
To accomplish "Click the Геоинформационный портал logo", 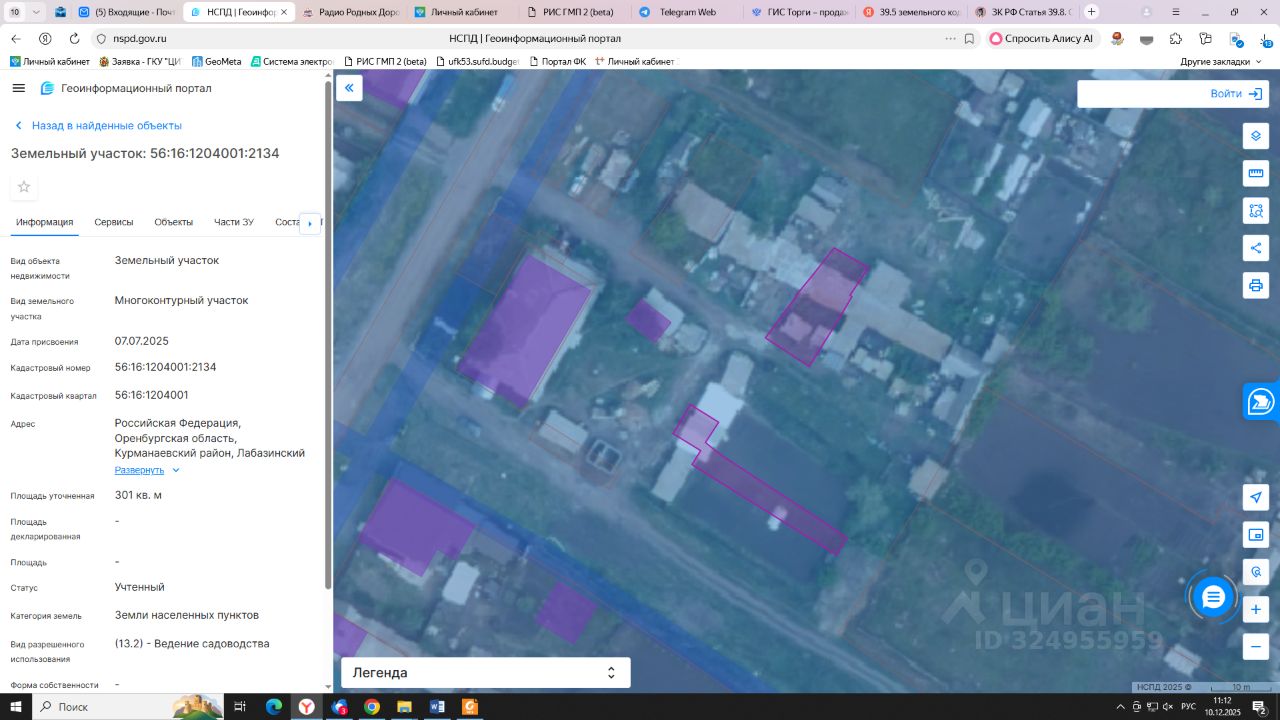I will pos(126,88).
